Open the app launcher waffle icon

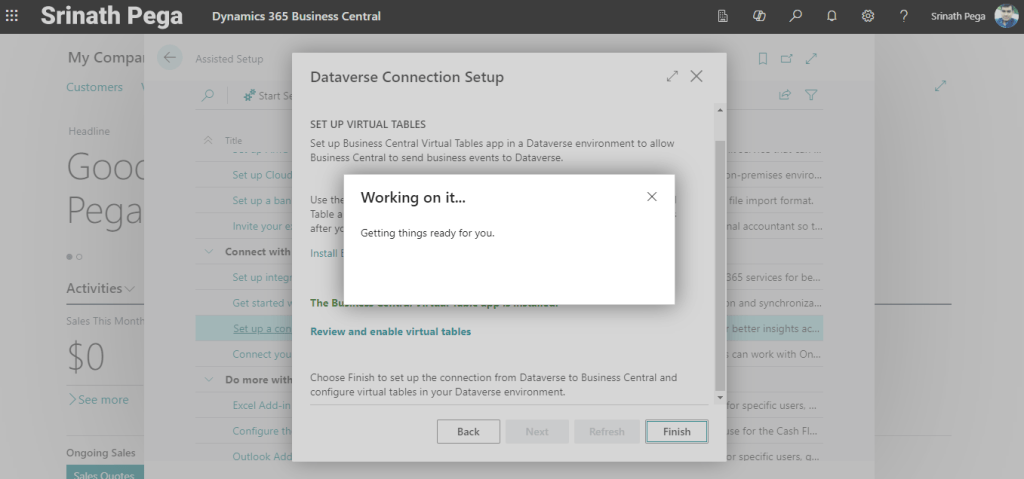coord(12,16)
